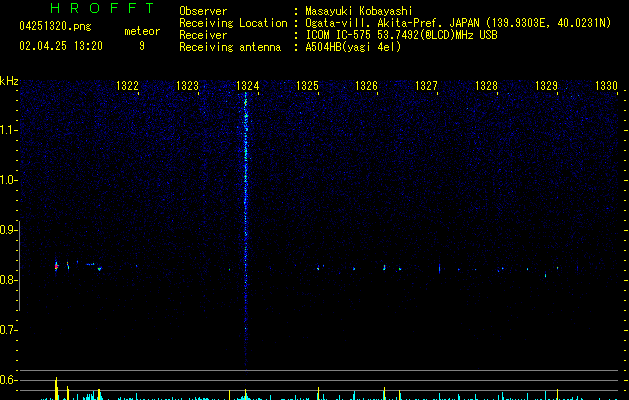Select the filename 04251320.png

(x=55, y=27)
